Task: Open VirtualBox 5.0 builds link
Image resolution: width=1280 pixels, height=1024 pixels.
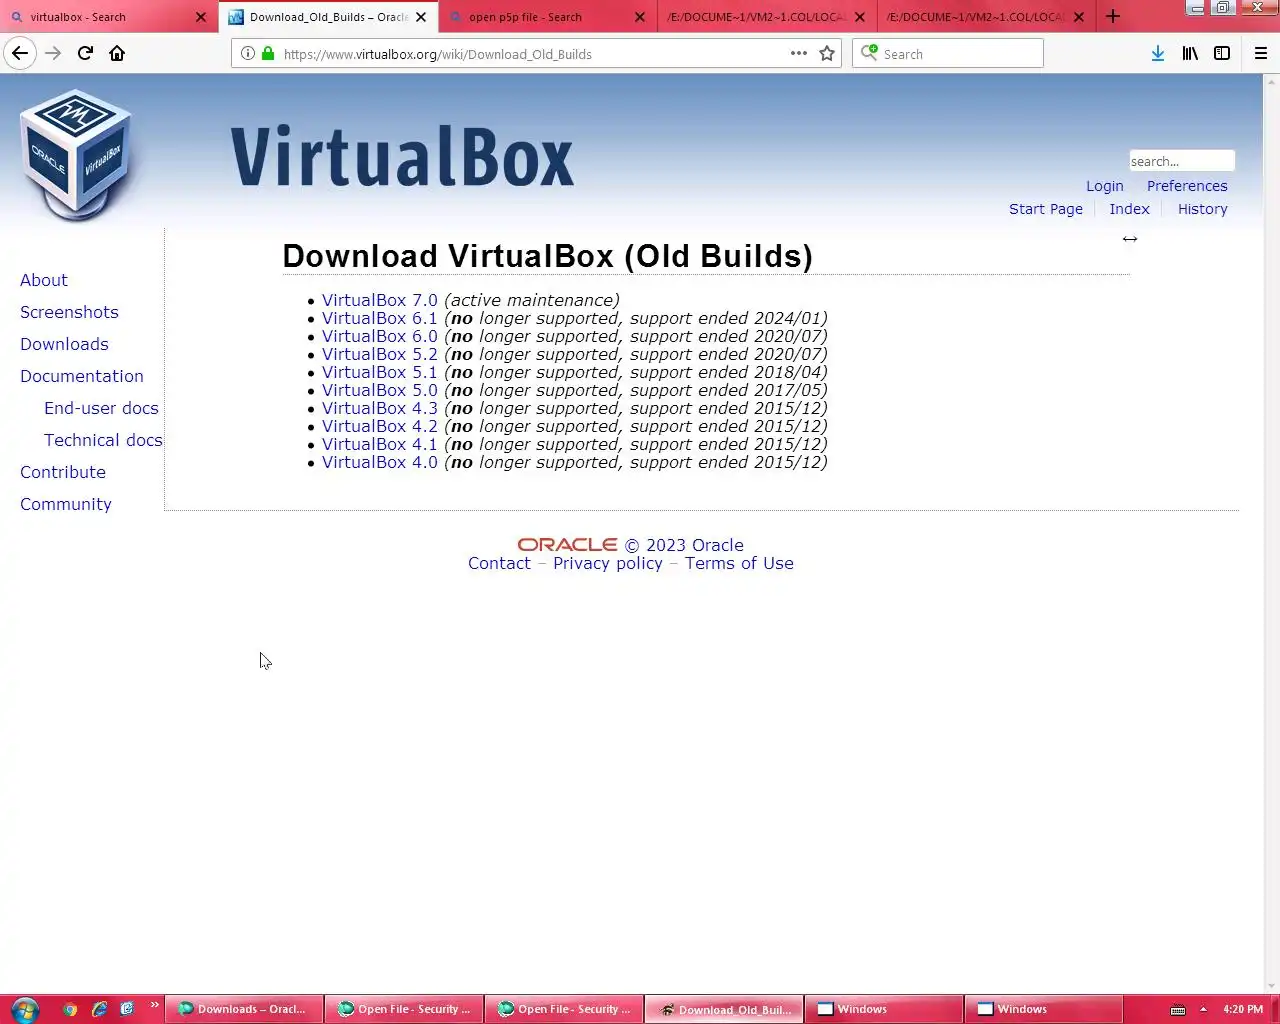Action: pyautogui.click(x=380, y=390)
